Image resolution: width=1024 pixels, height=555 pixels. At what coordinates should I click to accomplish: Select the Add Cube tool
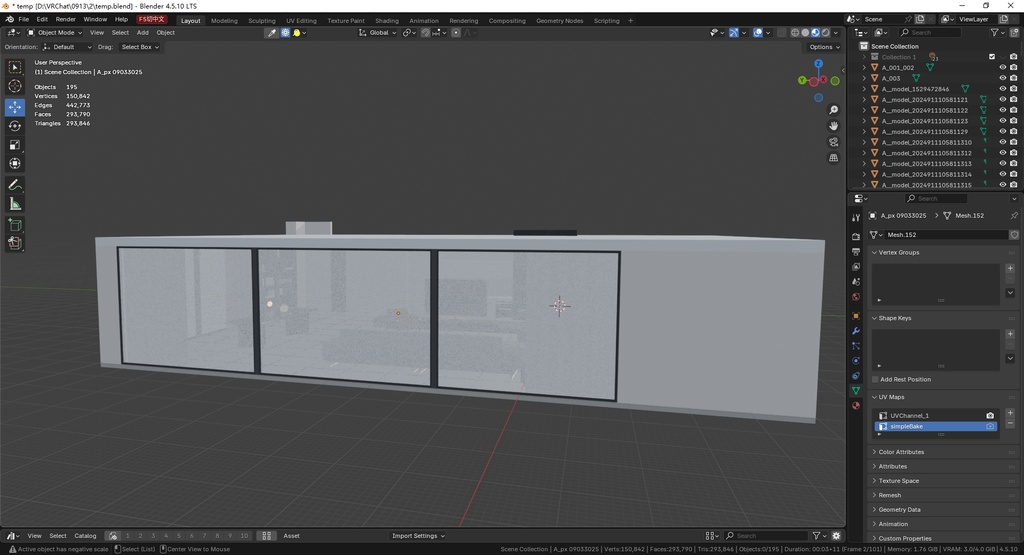tap(14, 225)
